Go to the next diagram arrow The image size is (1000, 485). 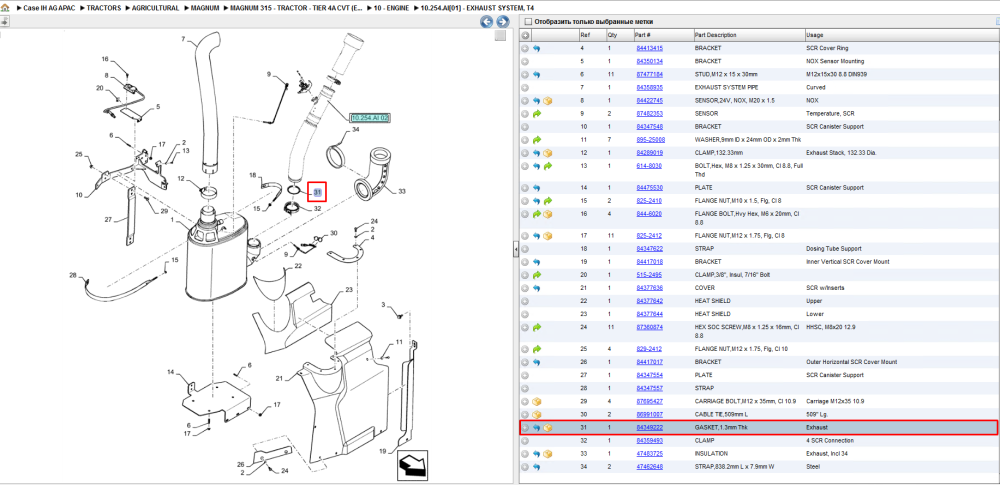pos(502,22)
